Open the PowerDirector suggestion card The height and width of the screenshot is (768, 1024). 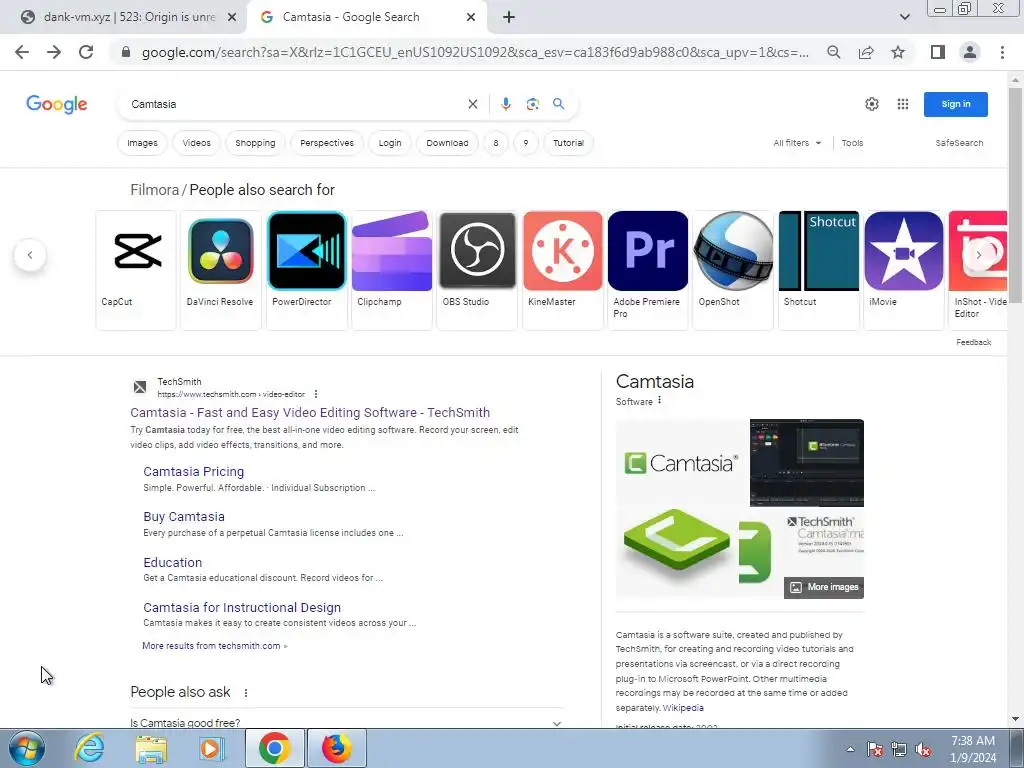coord(306,270)
